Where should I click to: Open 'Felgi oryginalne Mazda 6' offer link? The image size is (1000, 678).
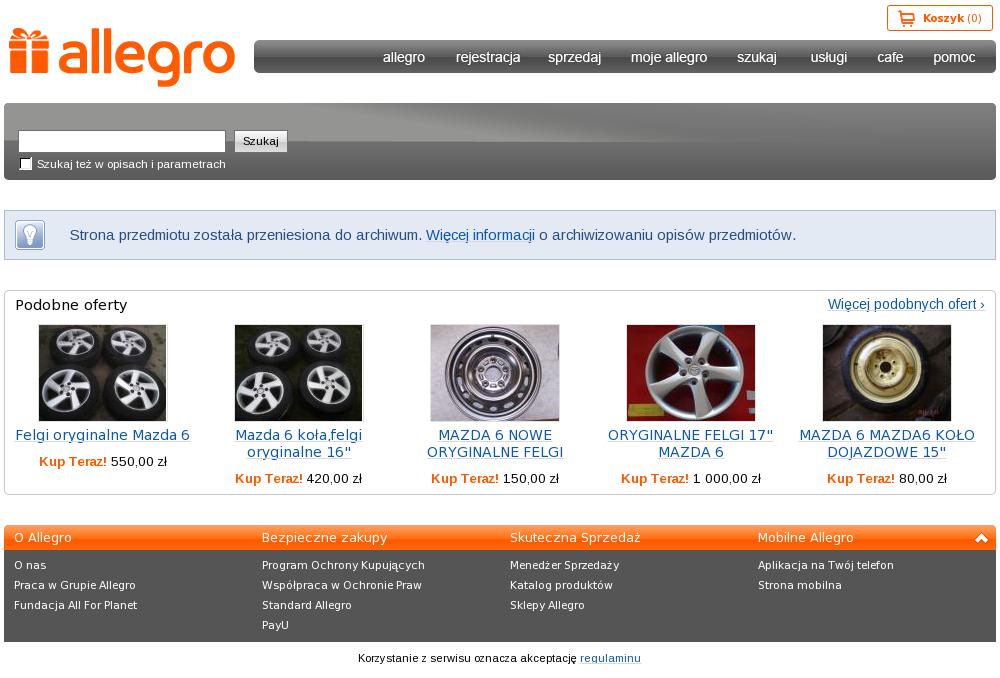[102, 435]
